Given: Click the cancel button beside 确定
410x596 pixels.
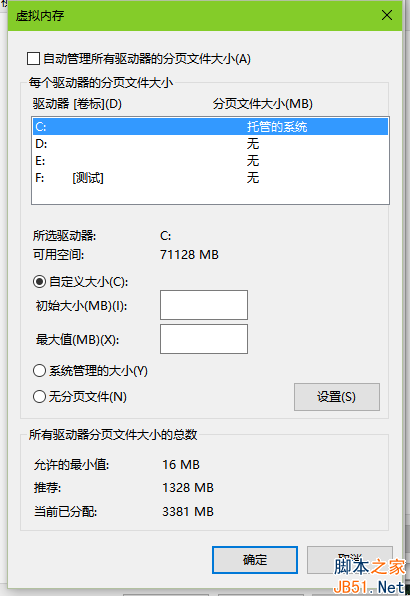Looking at the screenshot, I should tap(350, 560).
